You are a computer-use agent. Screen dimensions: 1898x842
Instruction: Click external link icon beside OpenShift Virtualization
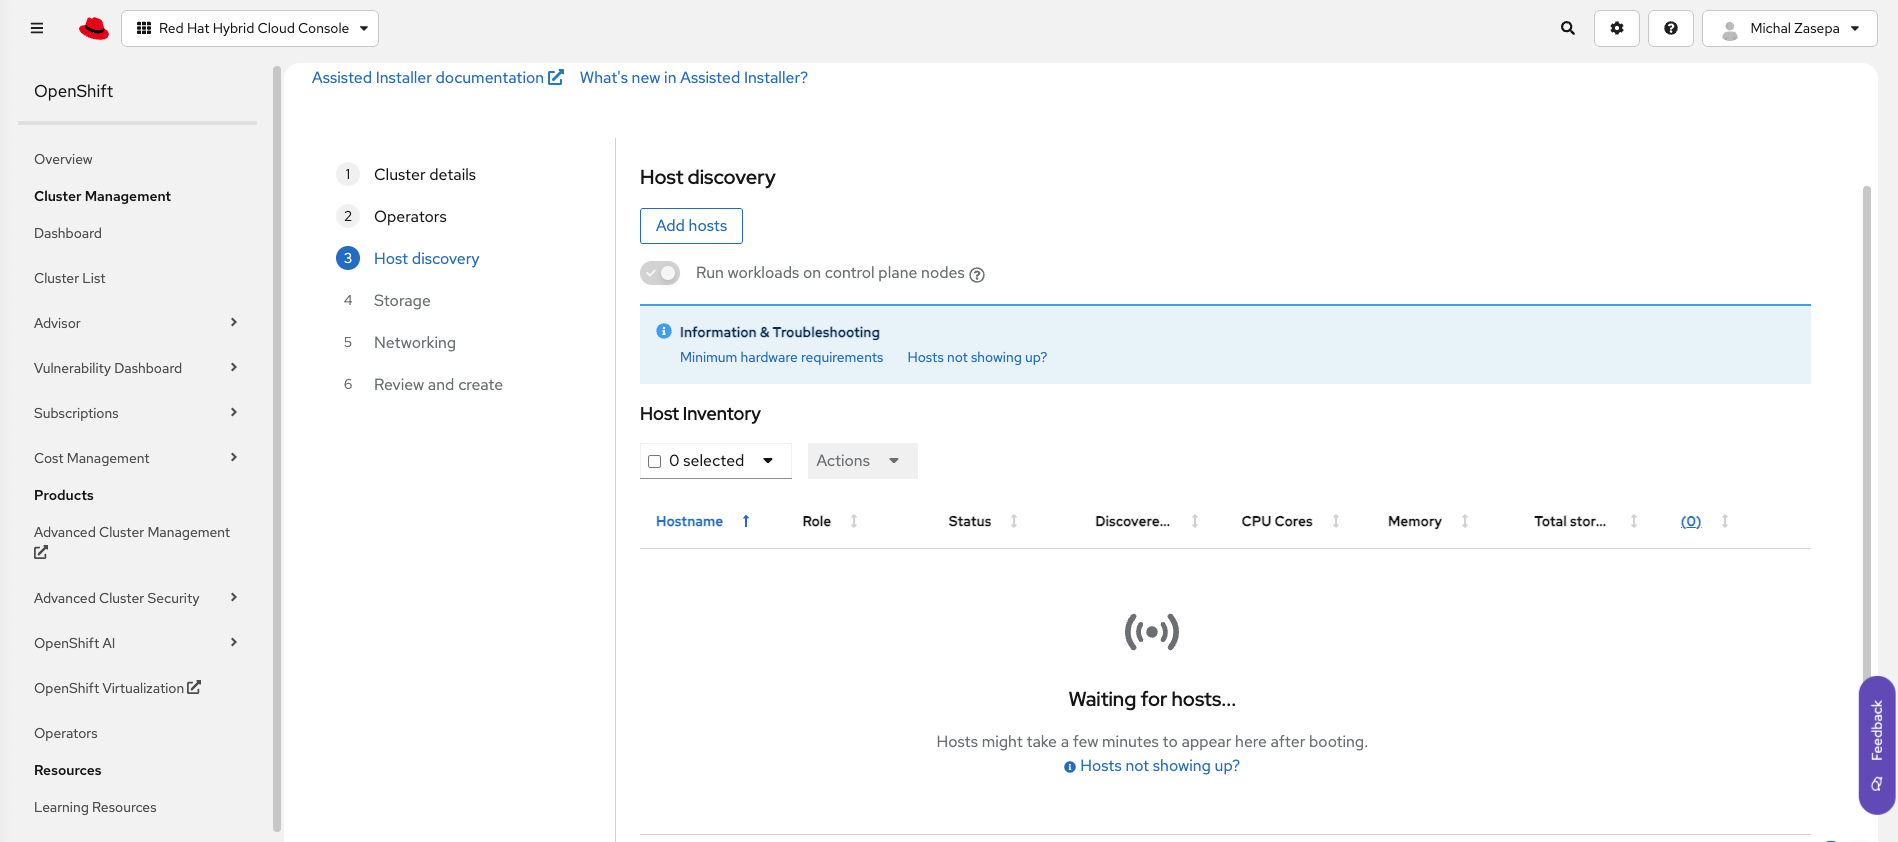click(194, 687)
